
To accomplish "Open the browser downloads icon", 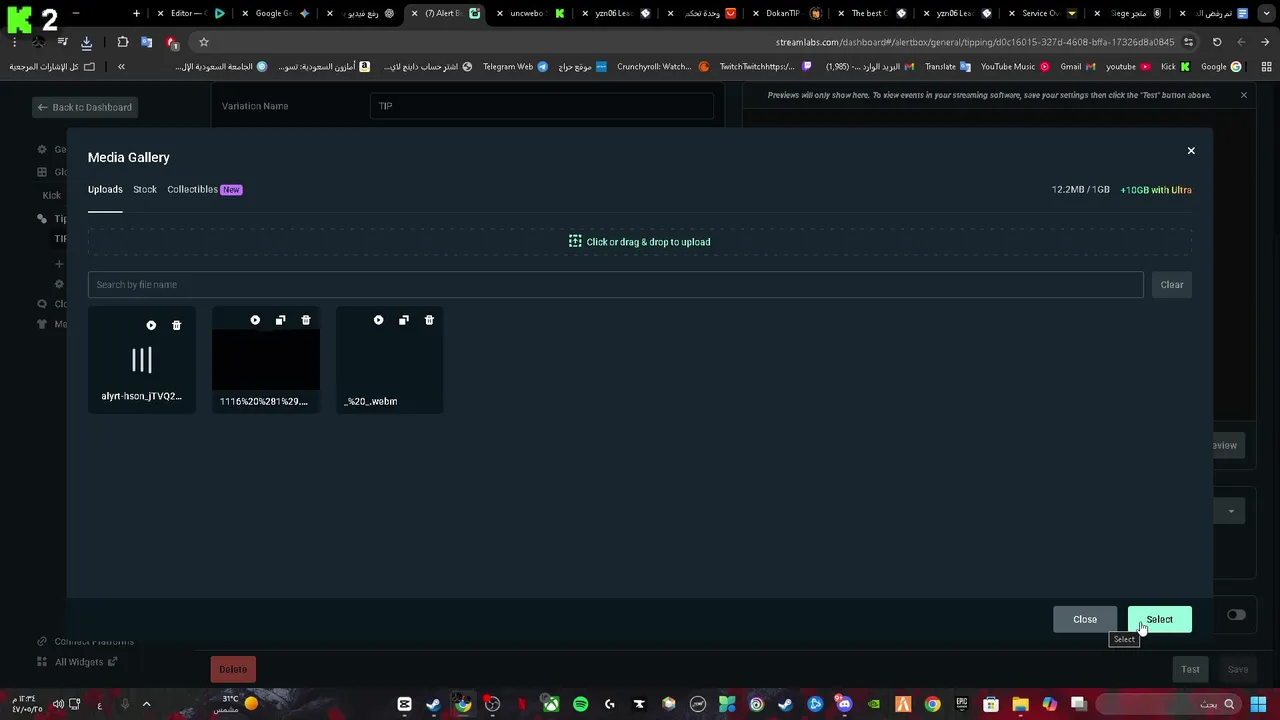I will tap(87, 42).
